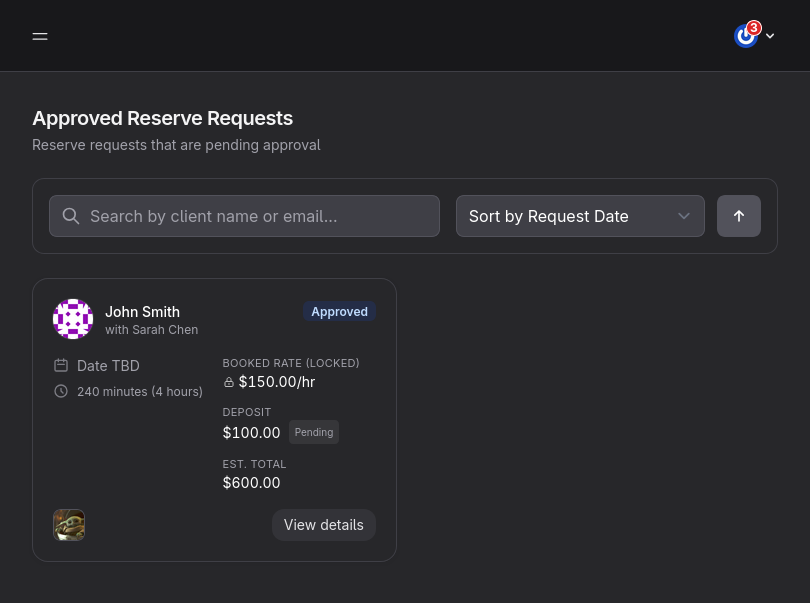The width and height of the screenshot is (810, 603).
Task: Expand the account chevron next to profile icon
Action: [x=770, y=36]
